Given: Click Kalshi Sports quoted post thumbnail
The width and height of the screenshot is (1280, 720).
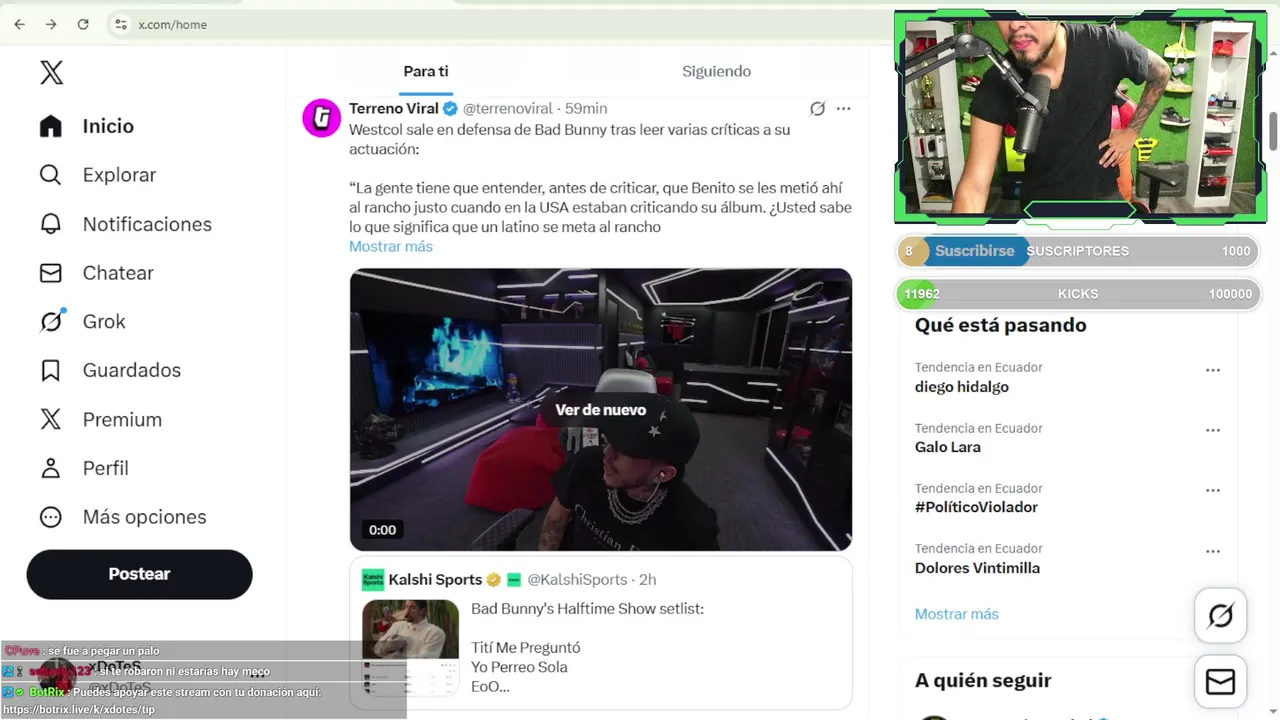Looking at the screenshot, I should (411, 647).
